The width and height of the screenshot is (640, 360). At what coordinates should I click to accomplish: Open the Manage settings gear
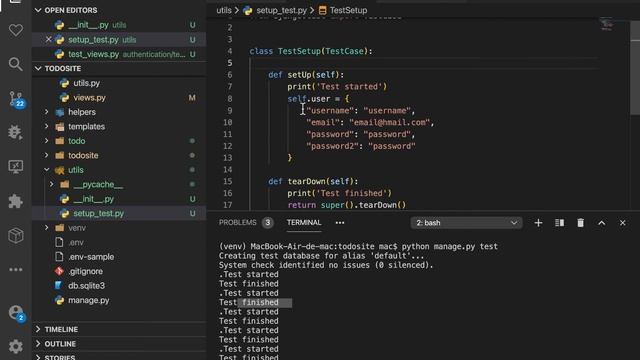click(16, 347)
